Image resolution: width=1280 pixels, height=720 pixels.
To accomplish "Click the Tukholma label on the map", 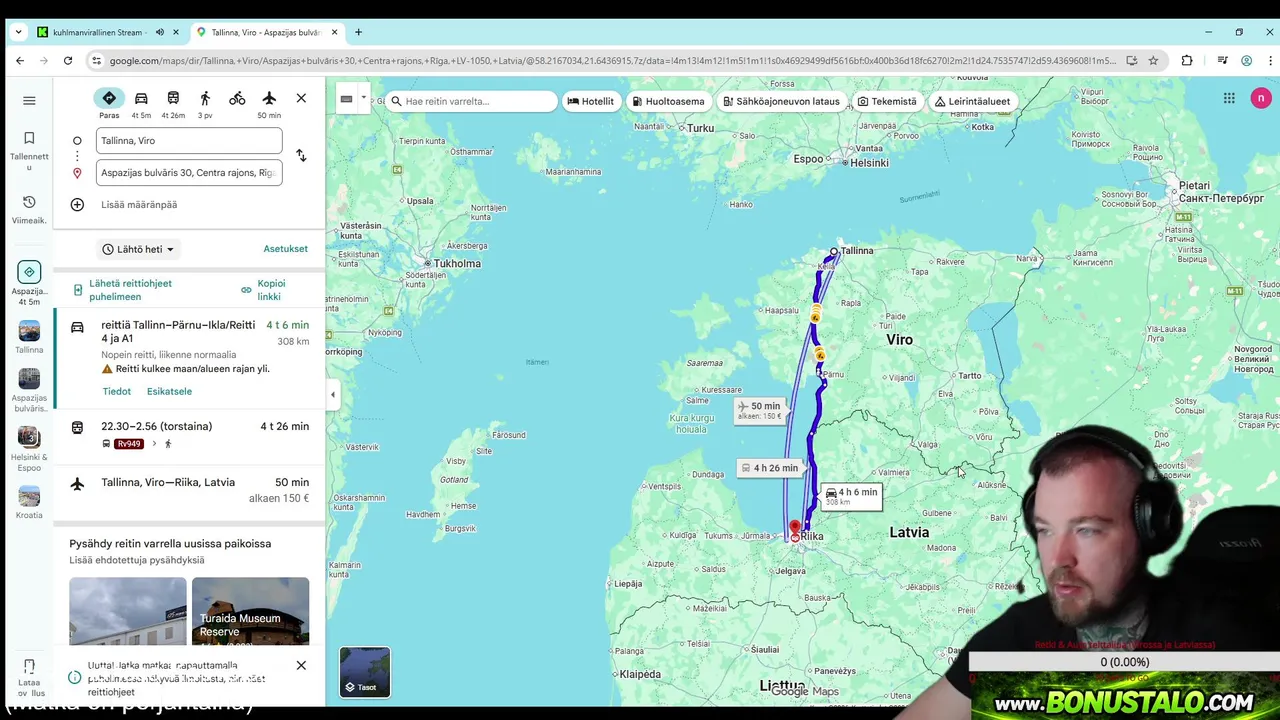I will [456, 264].
